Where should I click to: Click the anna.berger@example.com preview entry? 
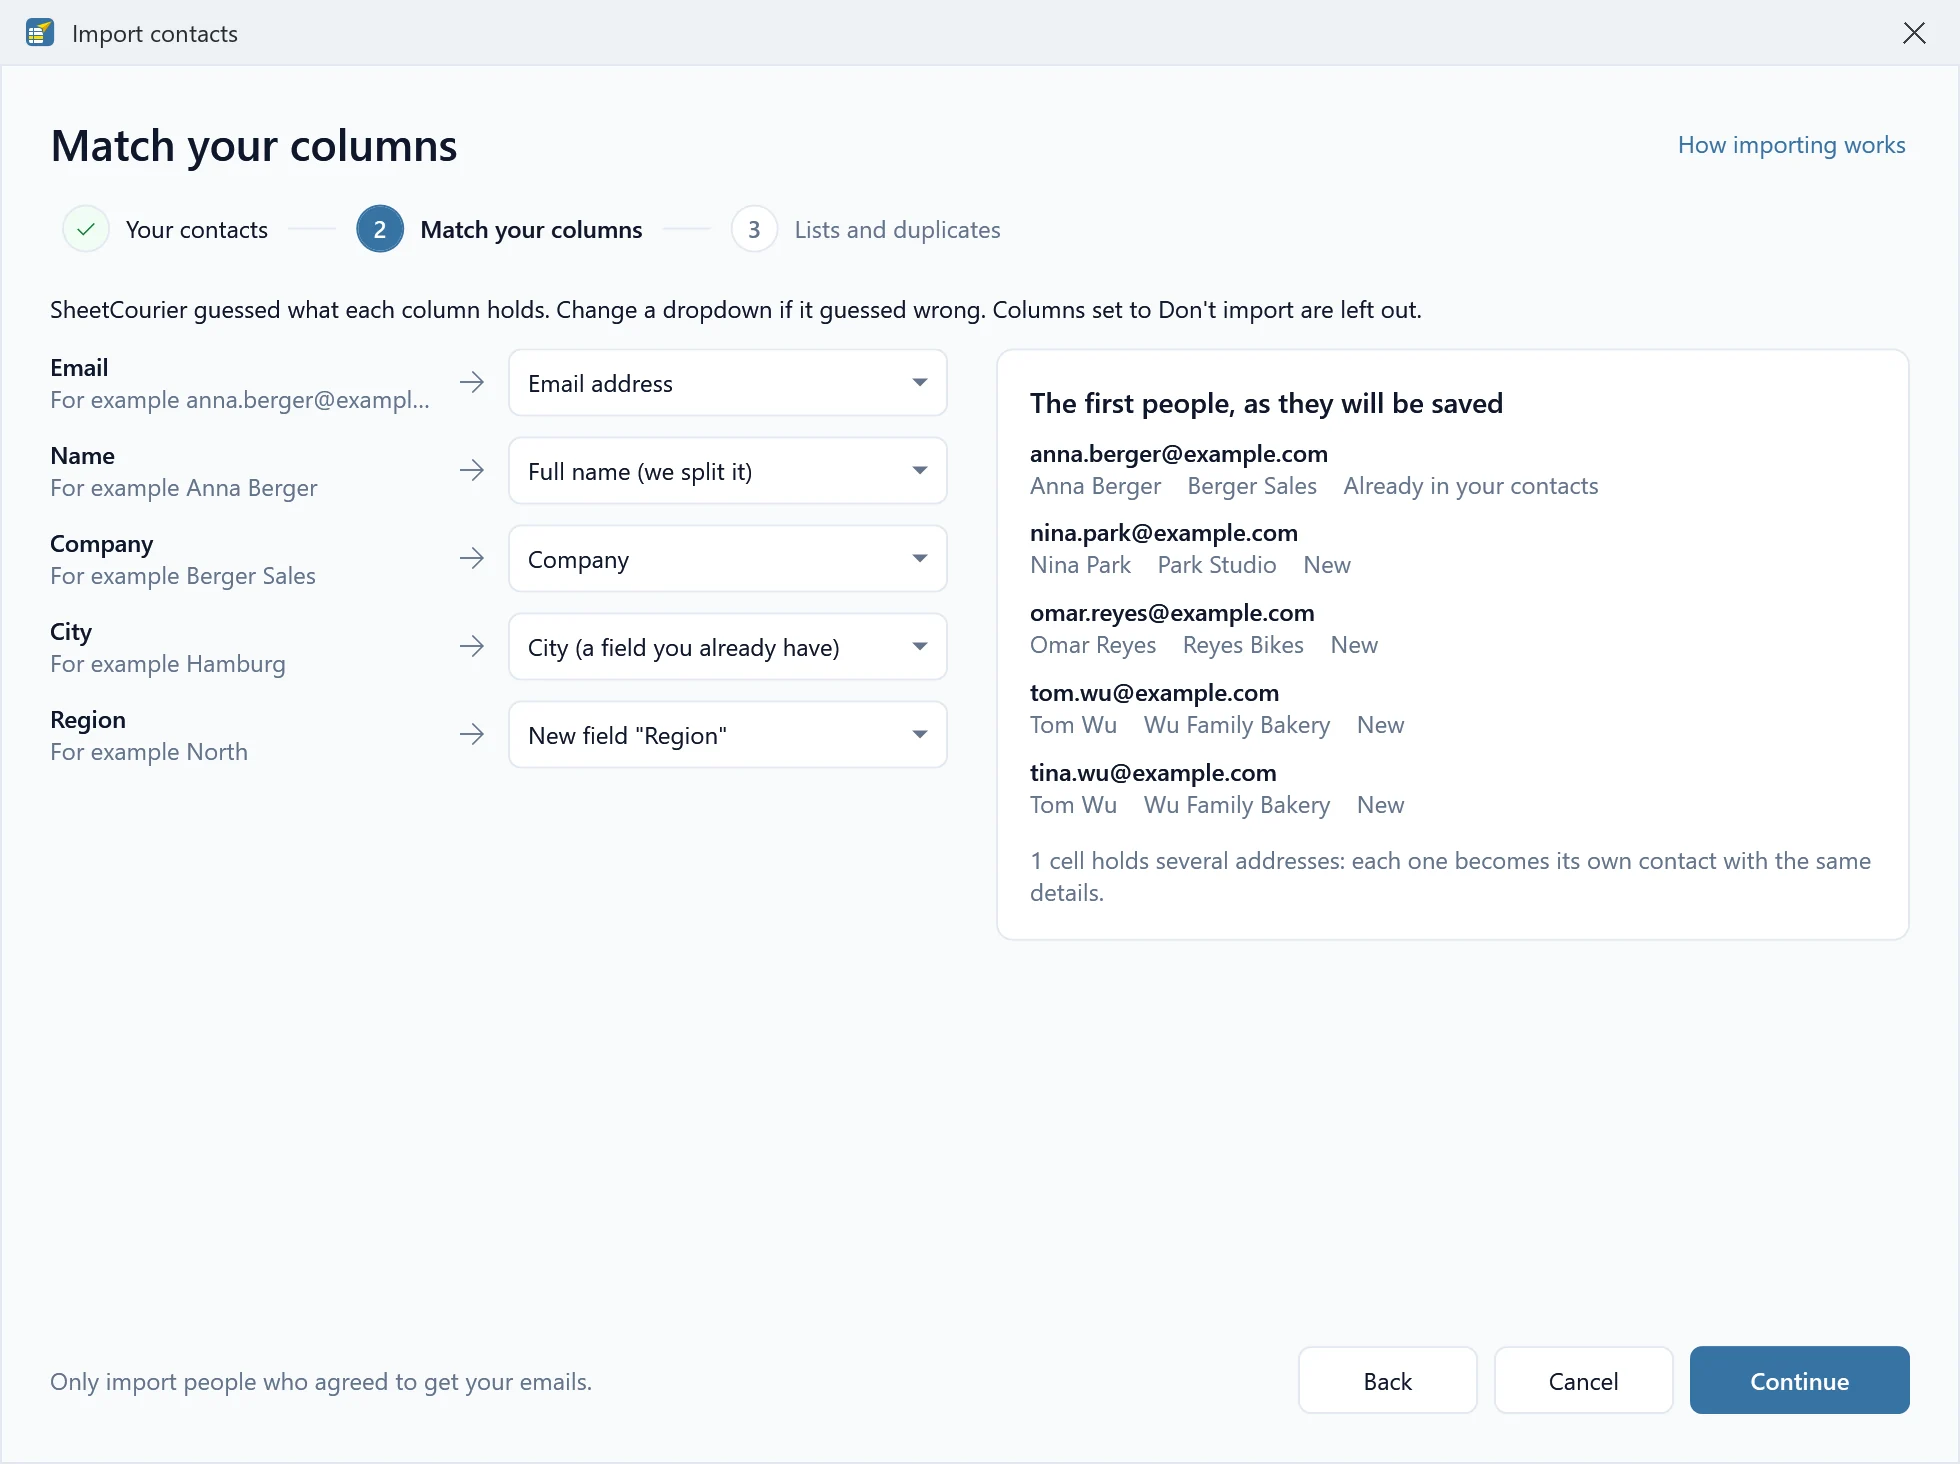1179,454
